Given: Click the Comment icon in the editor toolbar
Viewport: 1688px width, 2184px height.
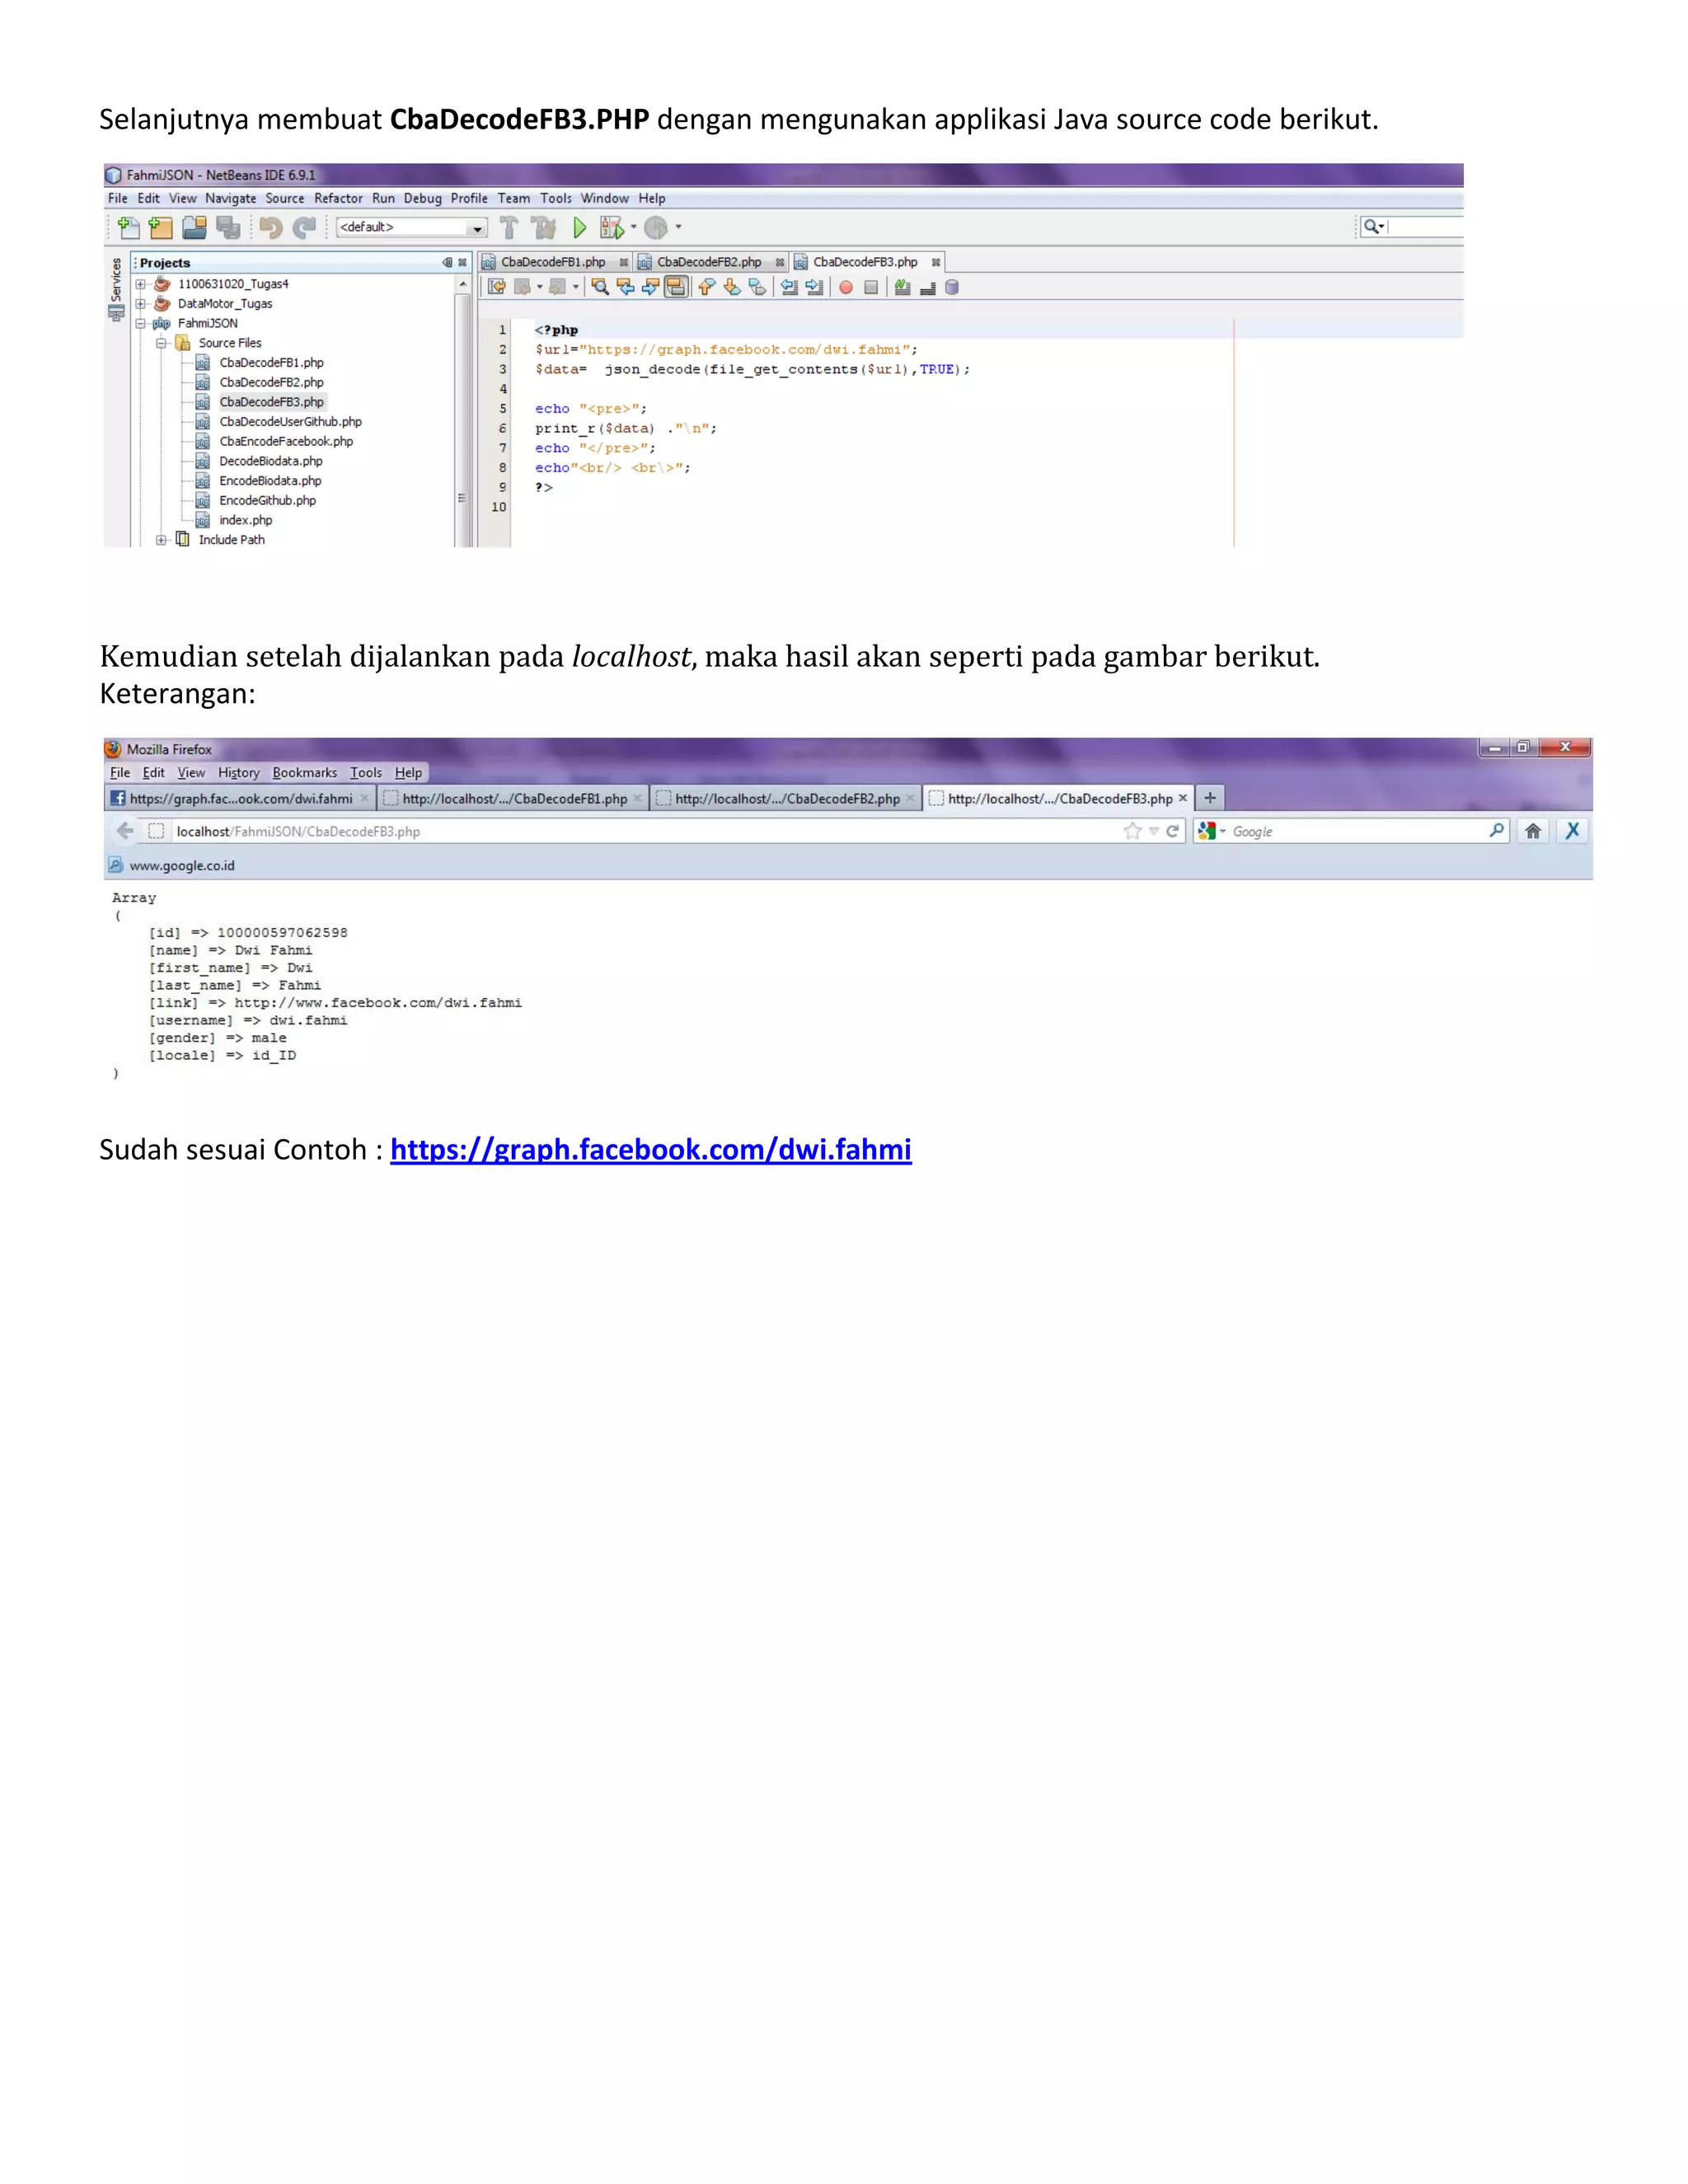Looking at the screenshot, I should pyautogui.click(x=902, y=288).
